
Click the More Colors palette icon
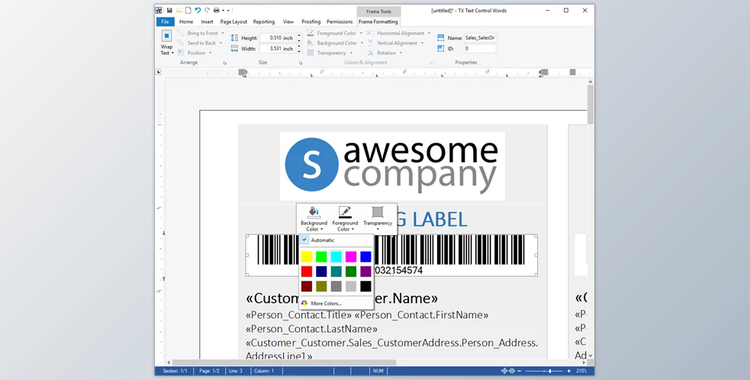[x=304, y=303]
